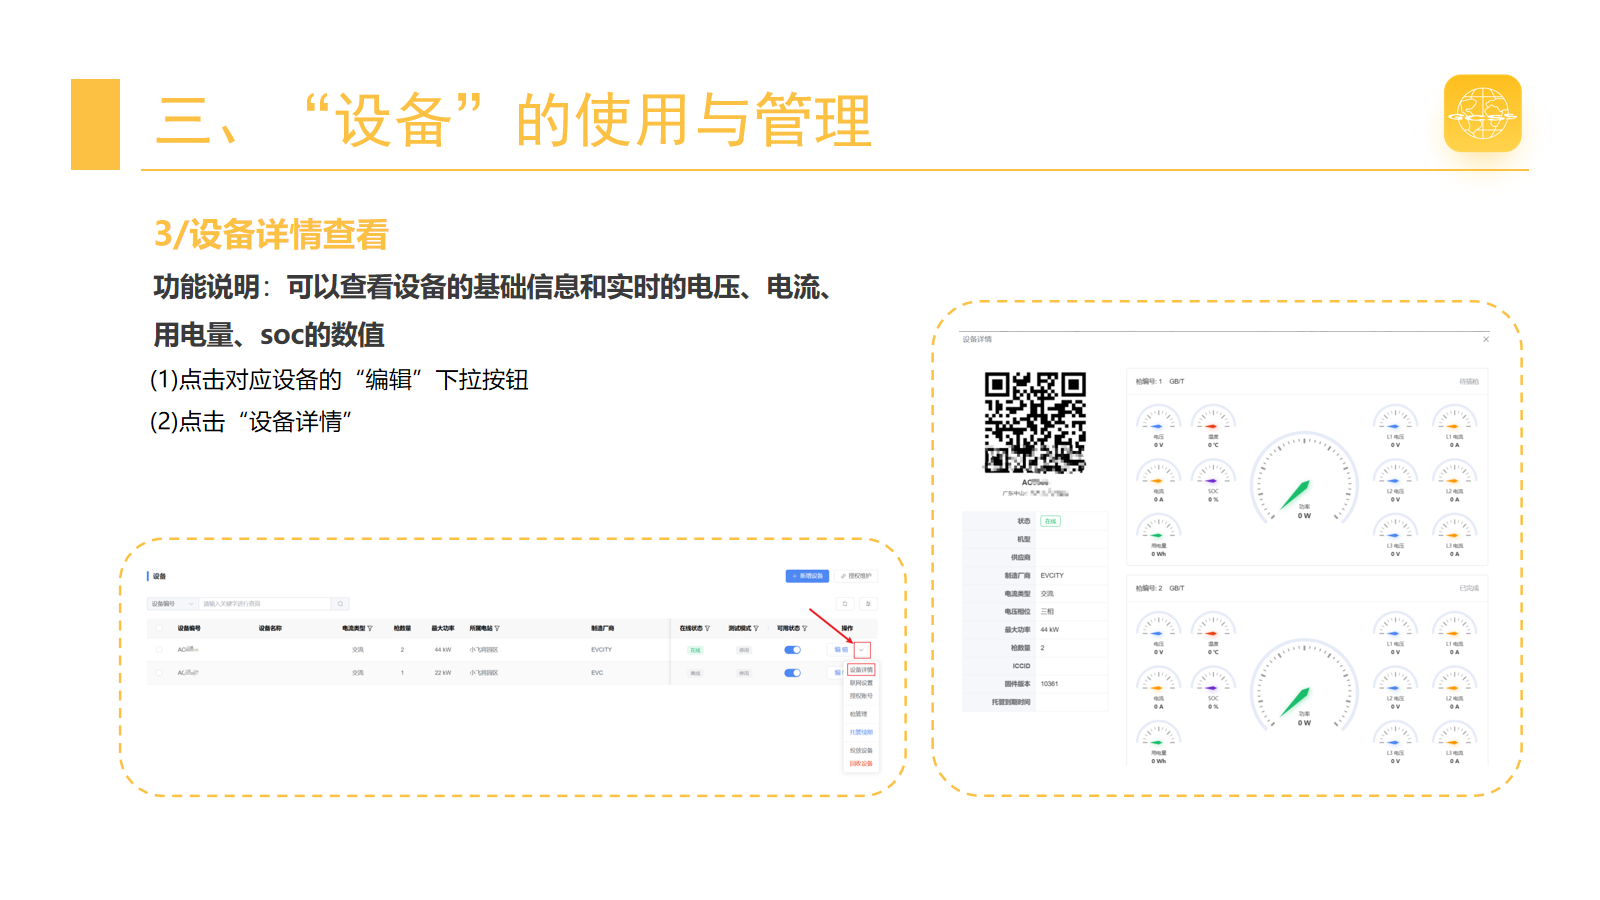Select 投放设备 from the dropdown menu
This screenshot has height=900, width=1600.
861,750
